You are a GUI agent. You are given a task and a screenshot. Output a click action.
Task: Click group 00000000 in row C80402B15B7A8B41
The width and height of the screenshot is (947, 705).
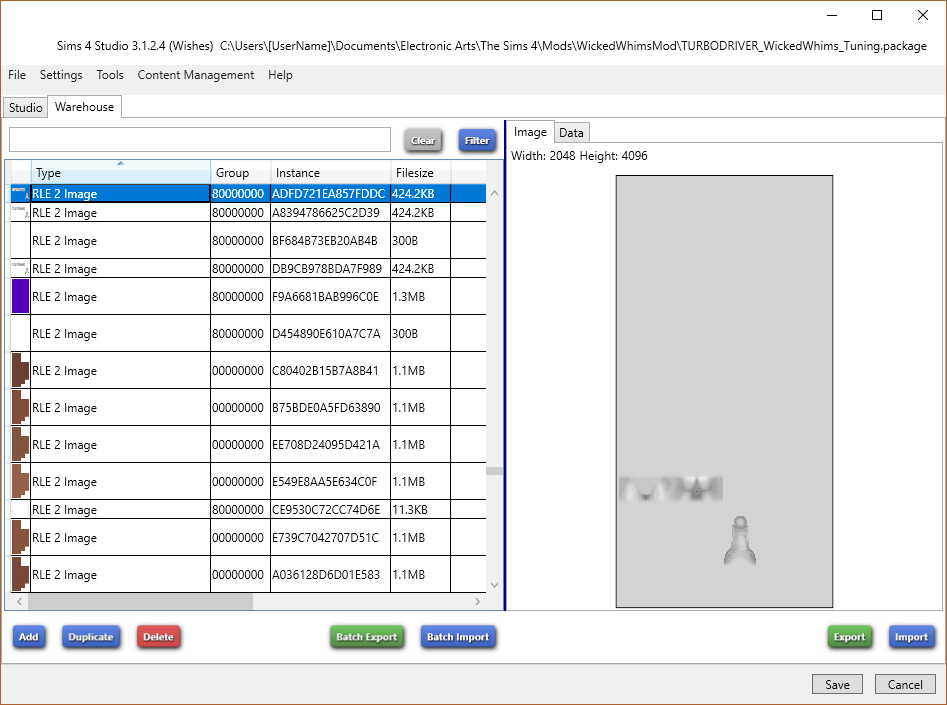coord(240,370)
